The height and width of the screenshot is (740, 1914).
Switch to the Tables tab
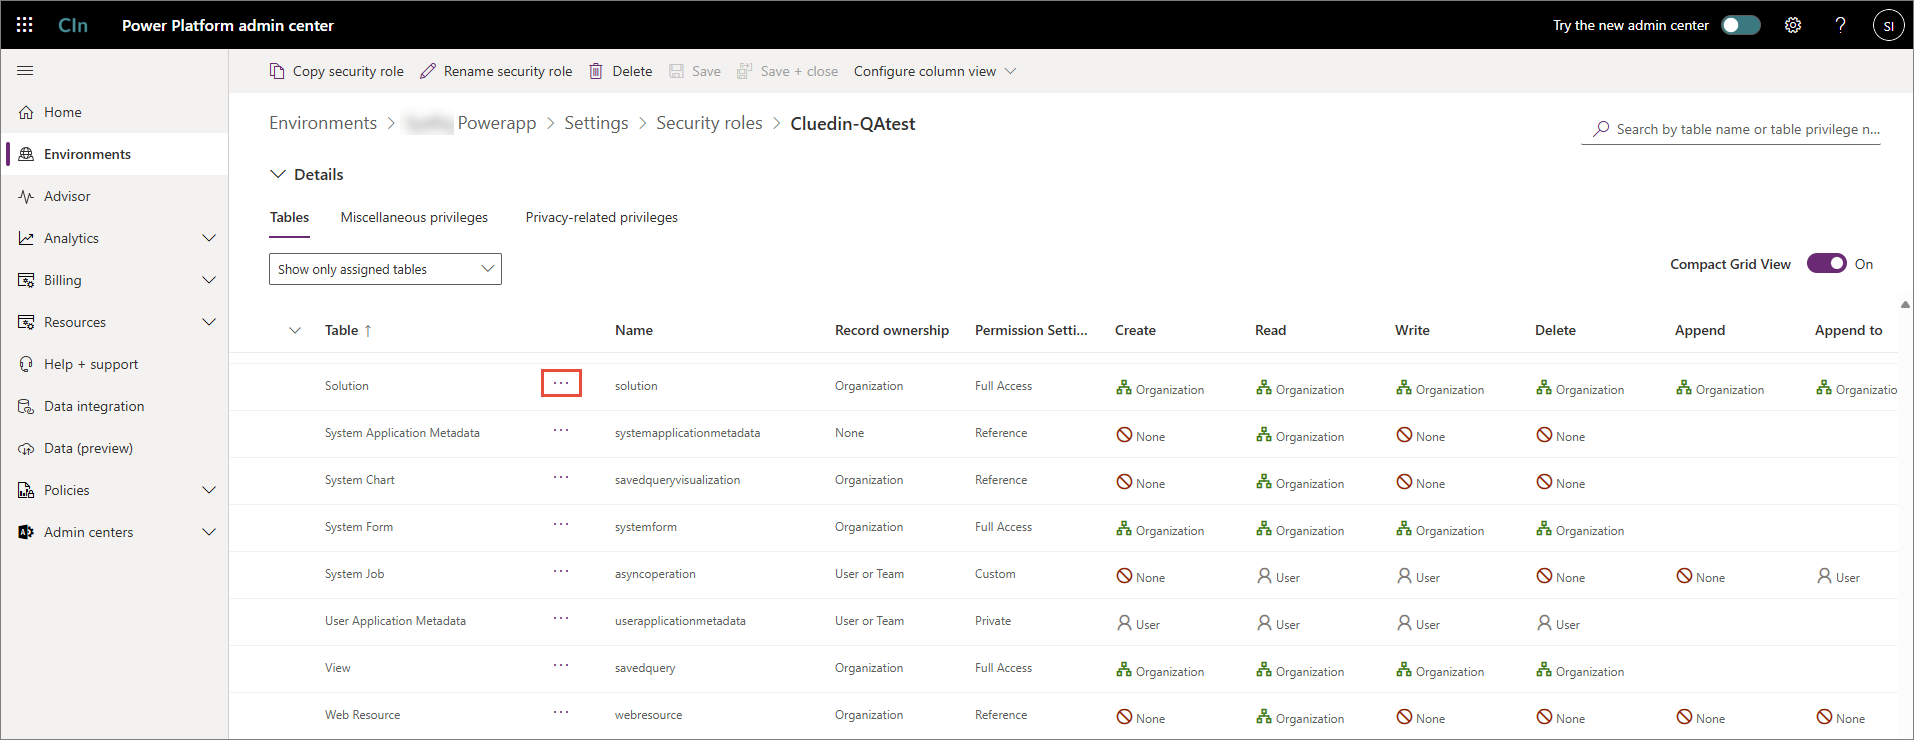pyautogui.click(x=289, y=217)
